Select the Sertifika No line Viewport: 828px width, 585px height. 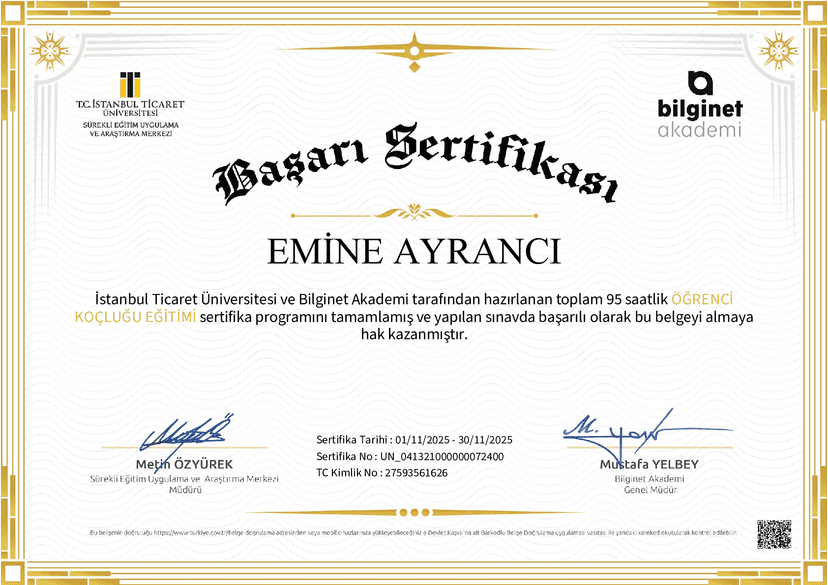click(x=410, y=456)
